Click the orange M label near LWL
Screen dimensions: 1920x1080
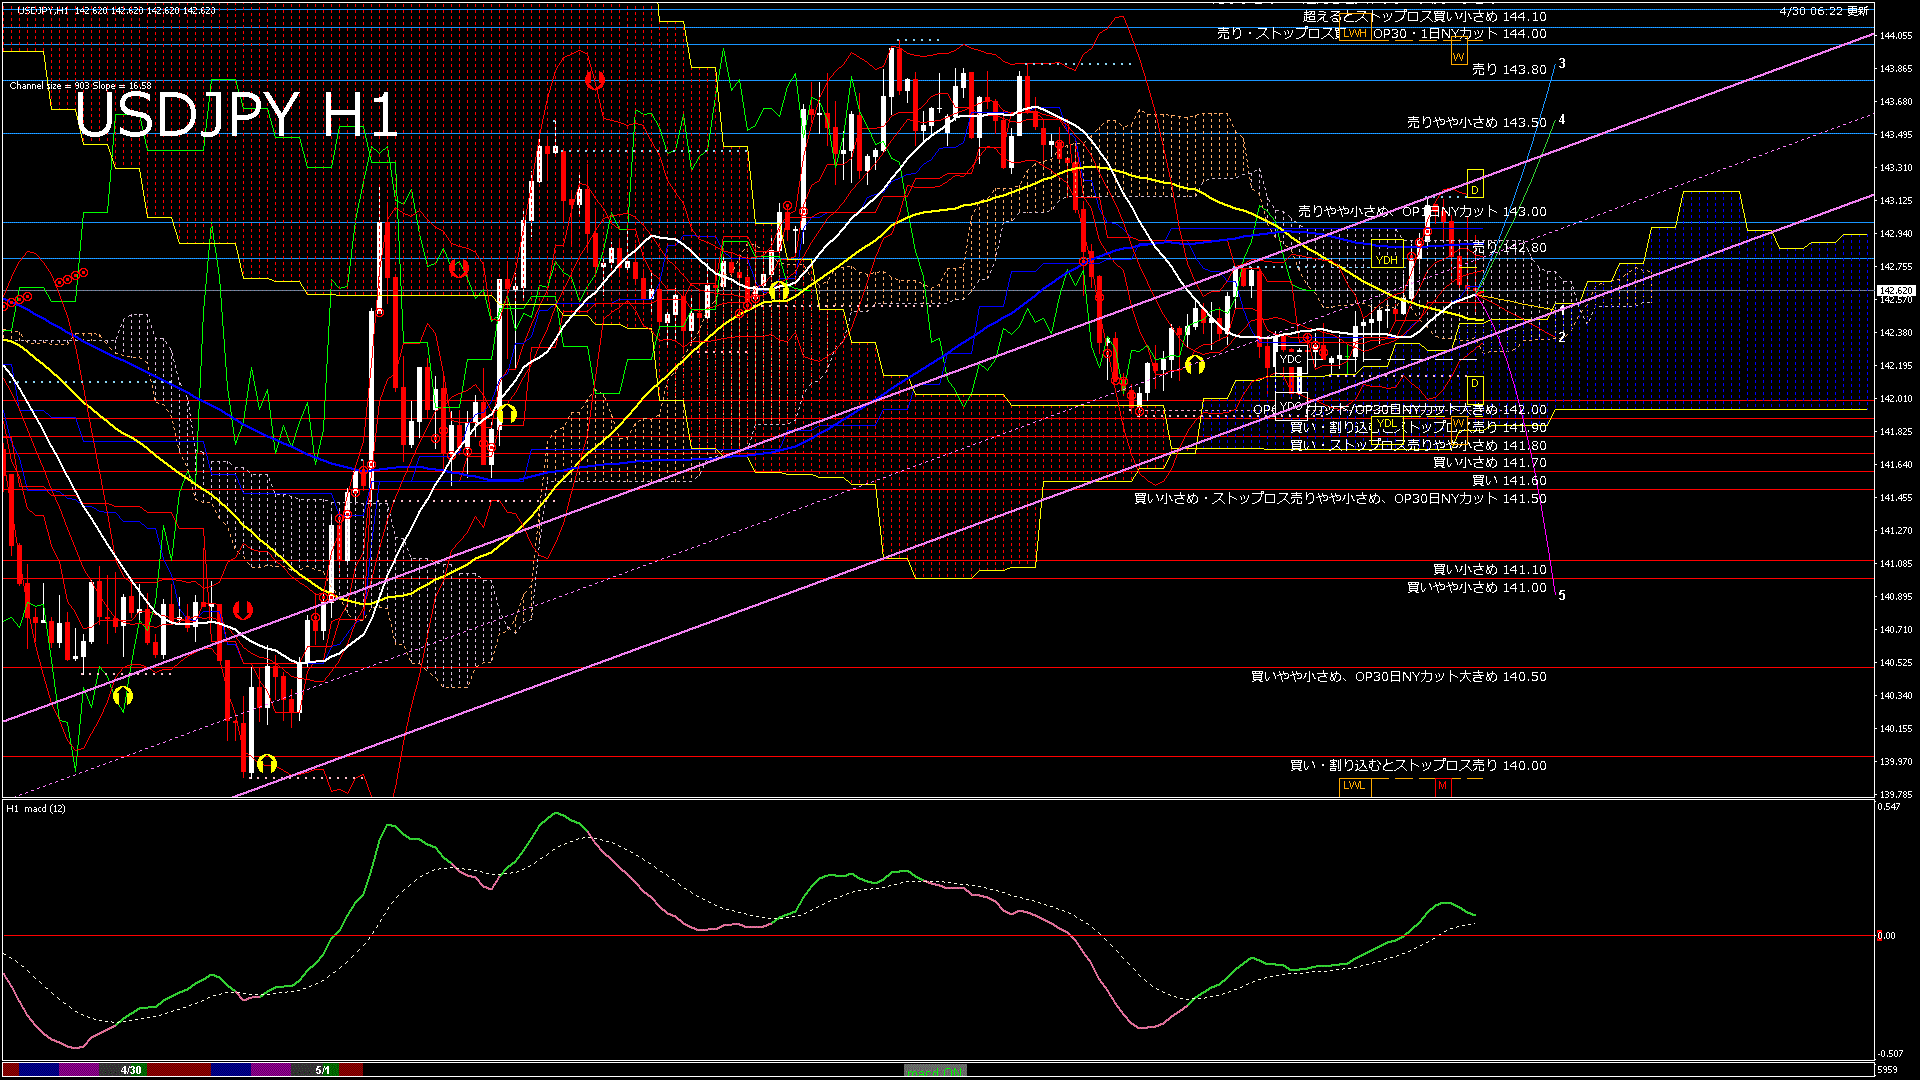1442,786
